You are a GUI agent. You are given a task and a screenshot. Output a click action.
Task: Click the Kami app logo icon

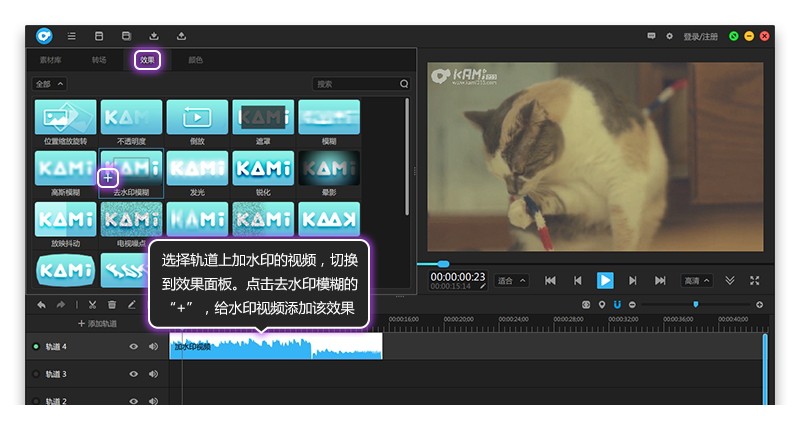[x=44, y=36]
